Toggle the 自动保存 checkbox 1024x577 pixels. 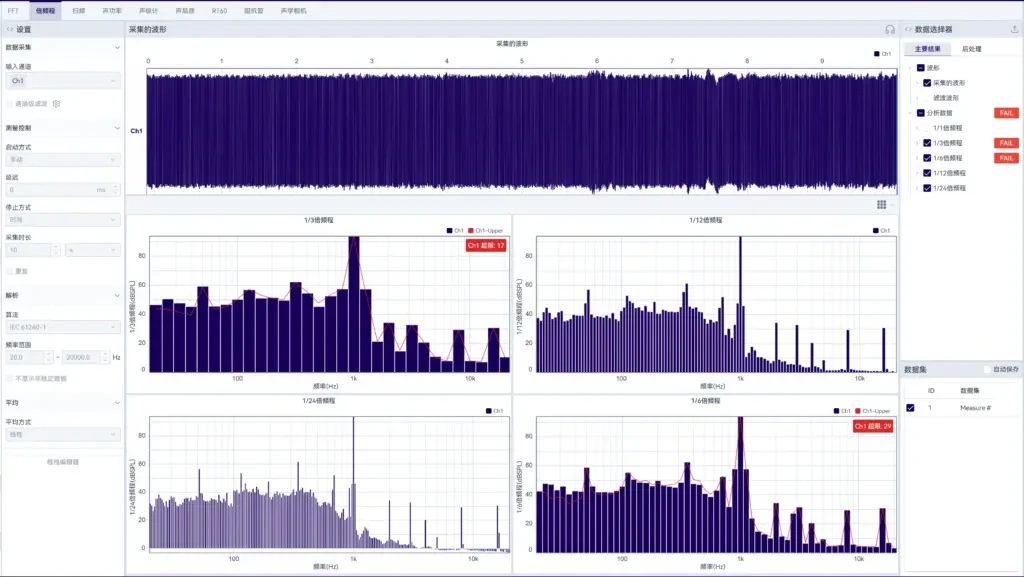[x=987, y=369]
